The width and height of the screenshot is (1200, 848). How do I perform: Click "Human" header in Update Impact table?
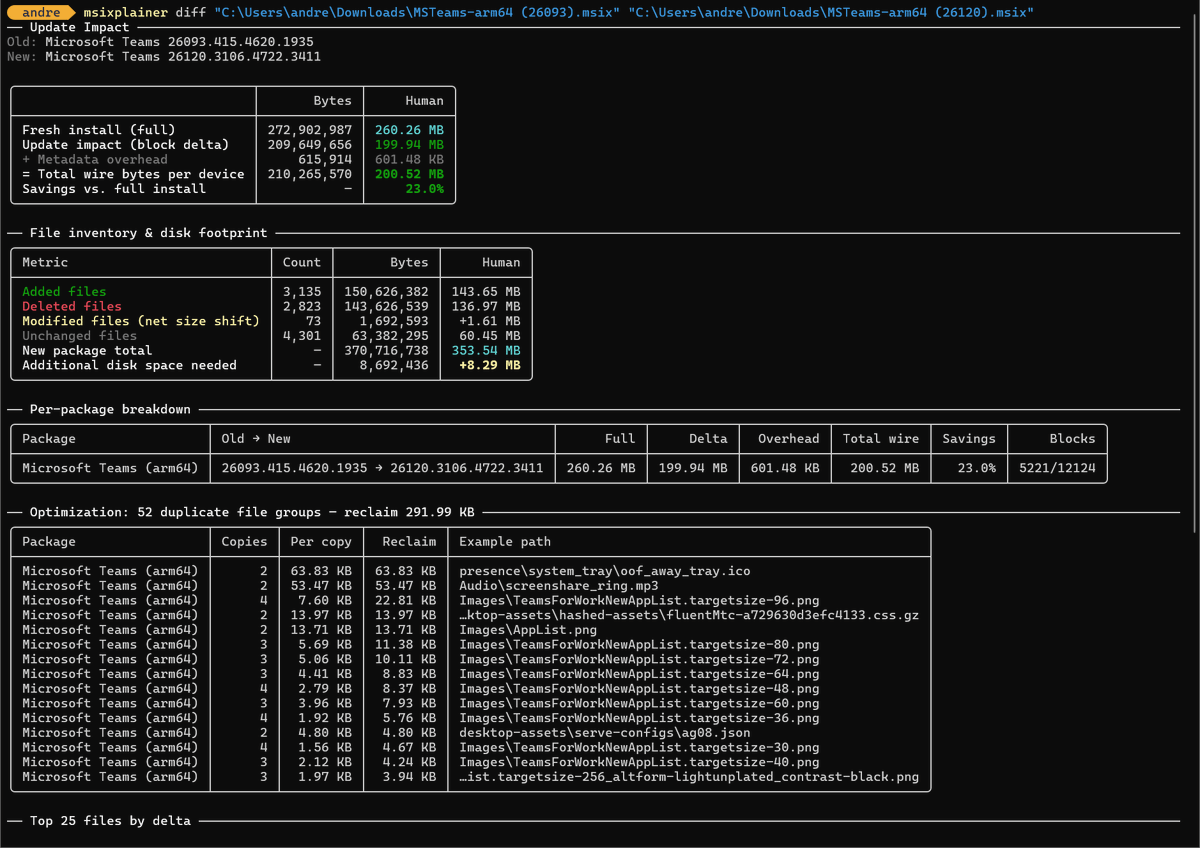[x=424, y=100]
